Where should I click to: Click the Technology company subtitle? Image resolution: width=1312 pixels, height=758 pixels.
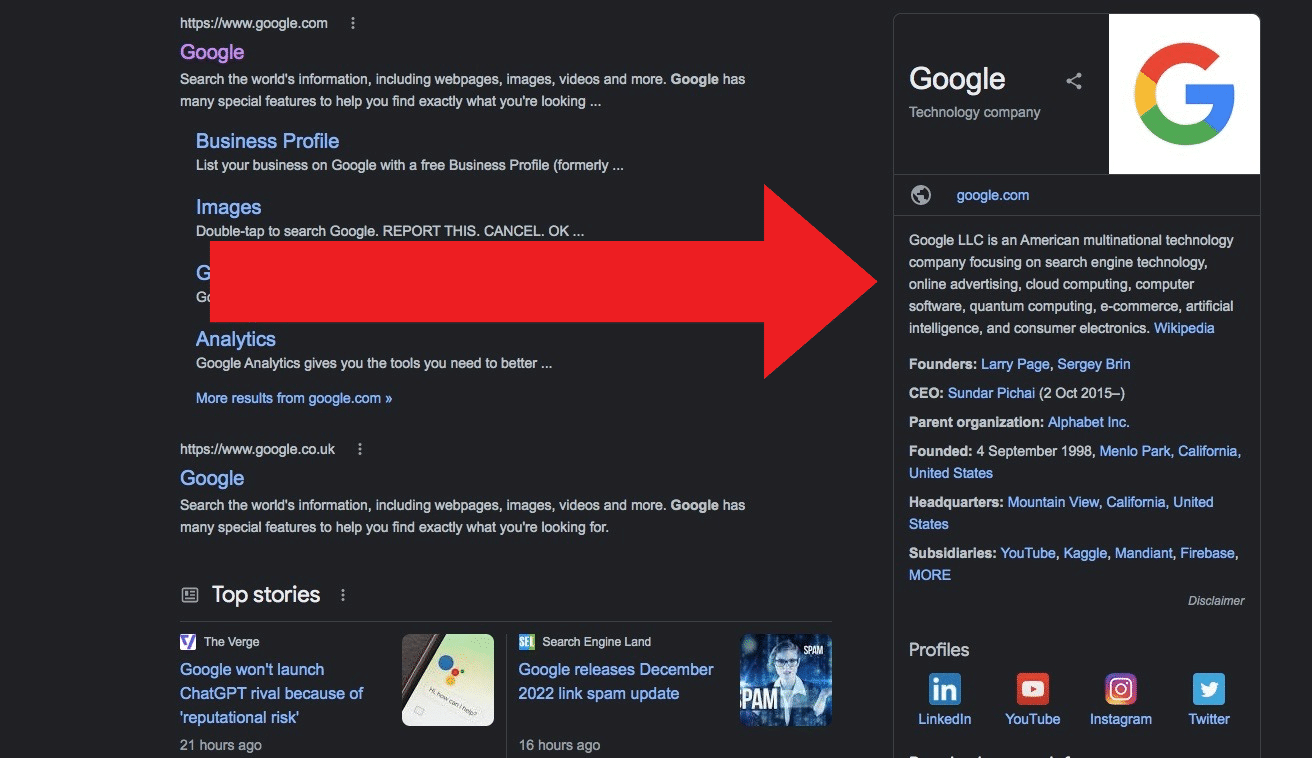coord(975,112)
